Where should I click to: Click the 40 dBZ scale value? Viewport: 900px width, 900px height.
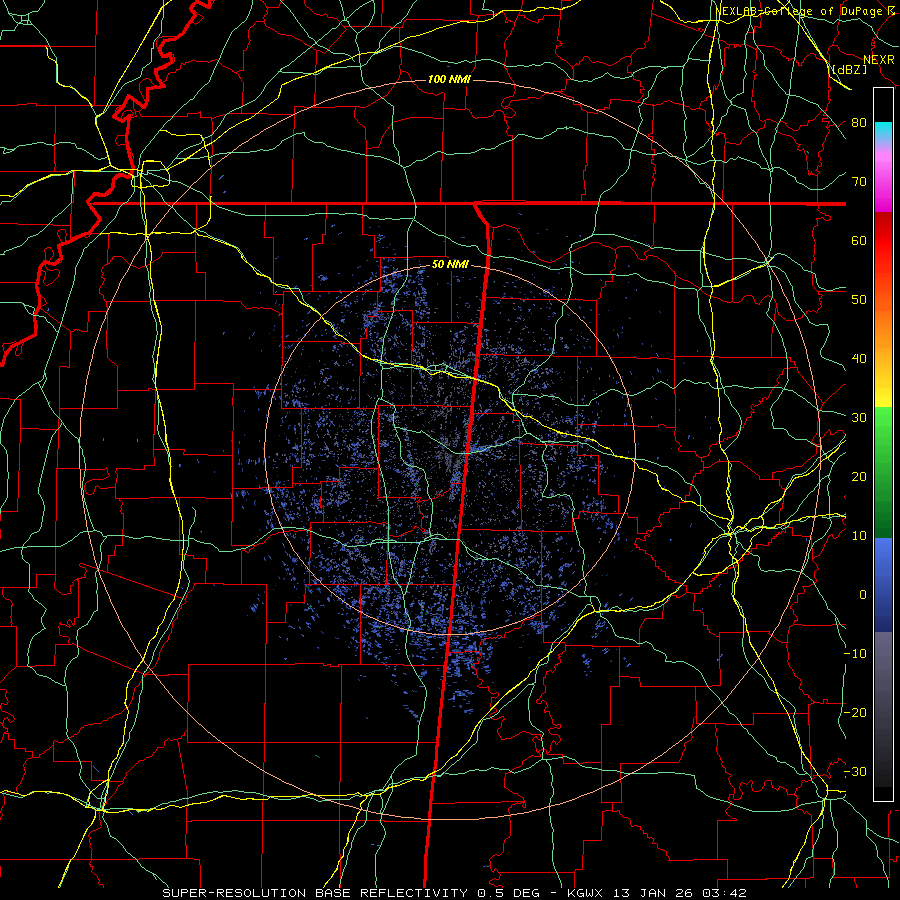(x=859, y=359)
